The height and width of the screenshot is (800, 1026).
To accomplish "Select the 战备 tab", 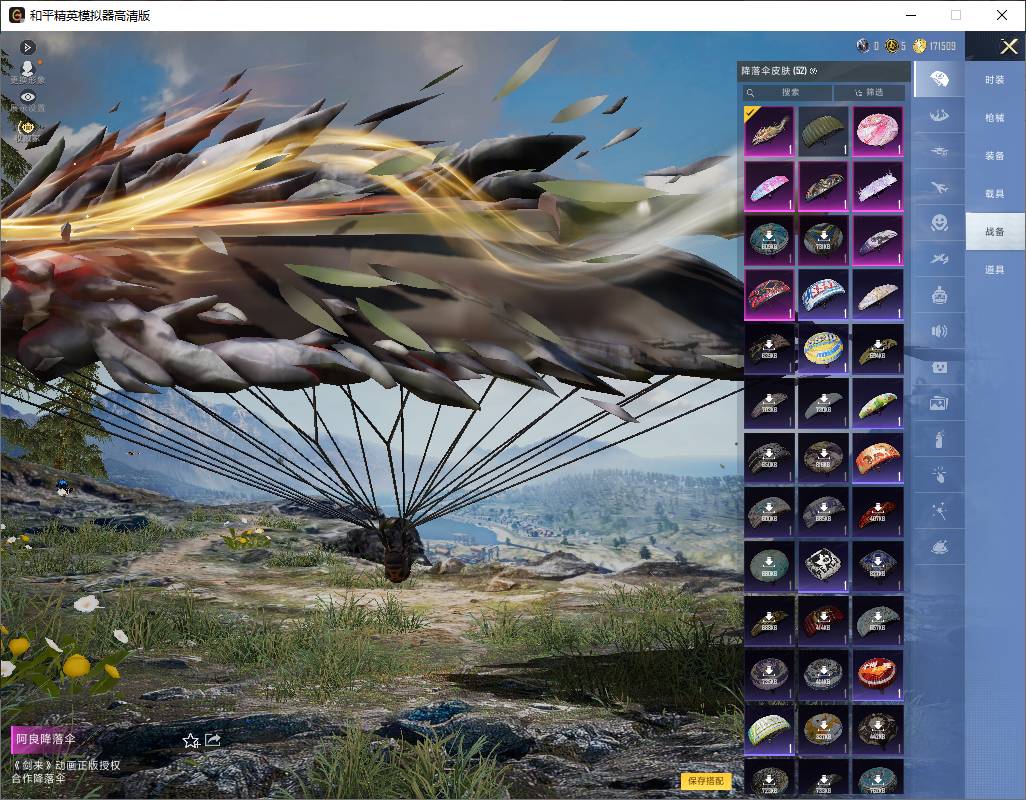I will point(995,232).
